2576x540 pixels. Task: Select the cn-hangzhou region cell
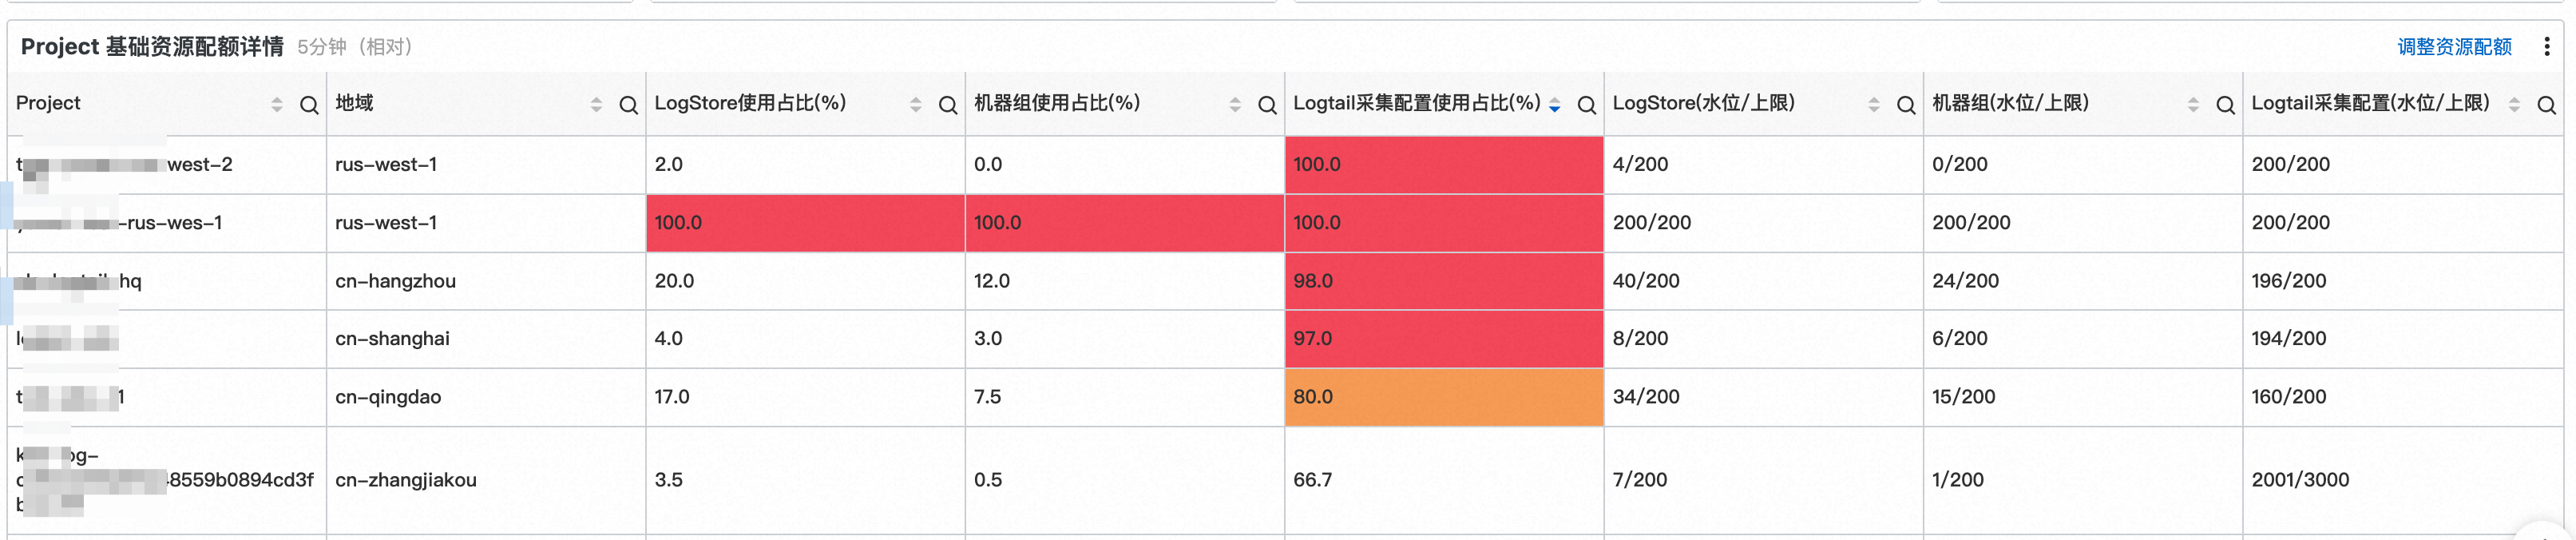[x=486, y=281]
